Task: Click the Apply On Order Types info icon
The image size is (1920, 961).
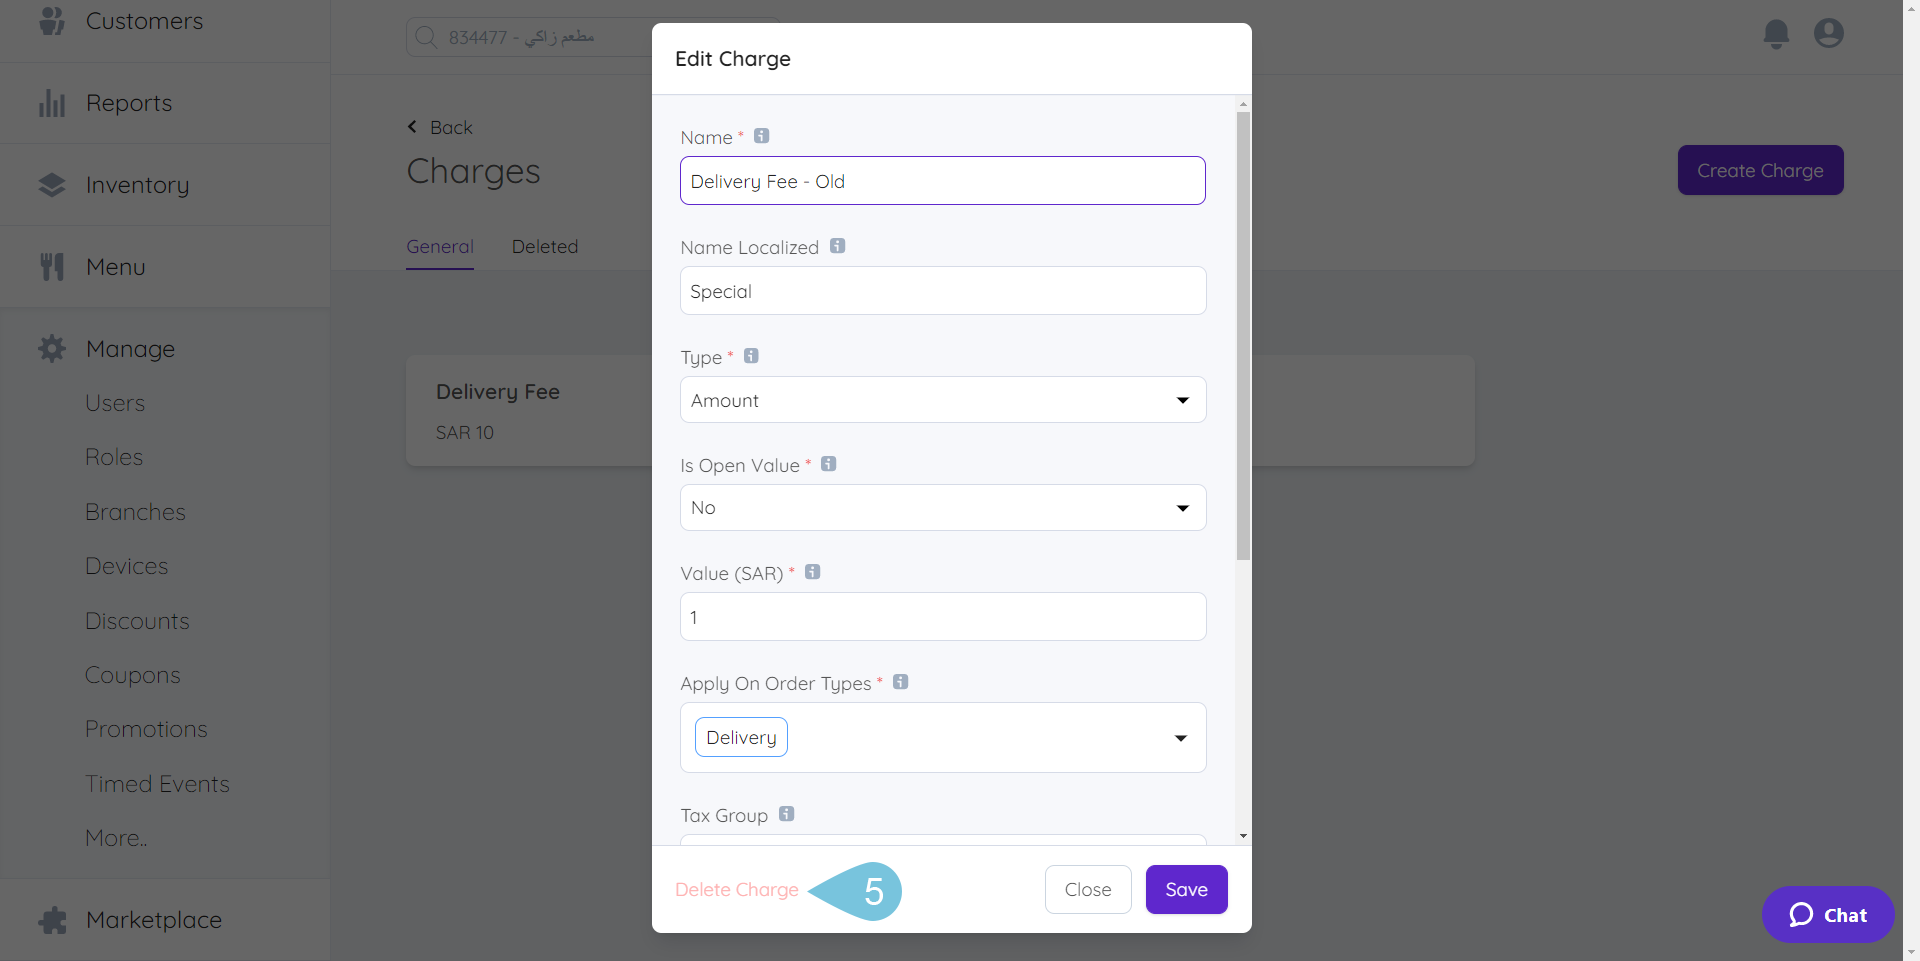Action: click(x=900, y=682)
